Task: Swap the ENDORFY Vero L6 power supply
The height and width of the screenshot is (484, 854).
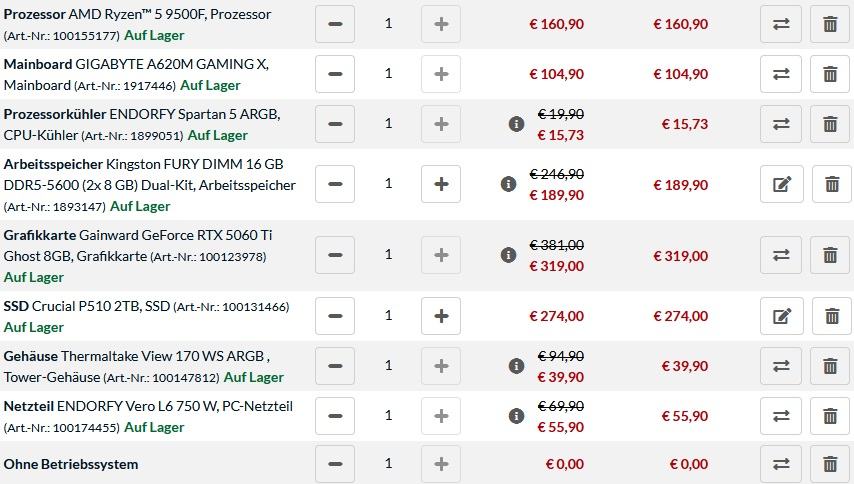Action: tap(781, 416)
